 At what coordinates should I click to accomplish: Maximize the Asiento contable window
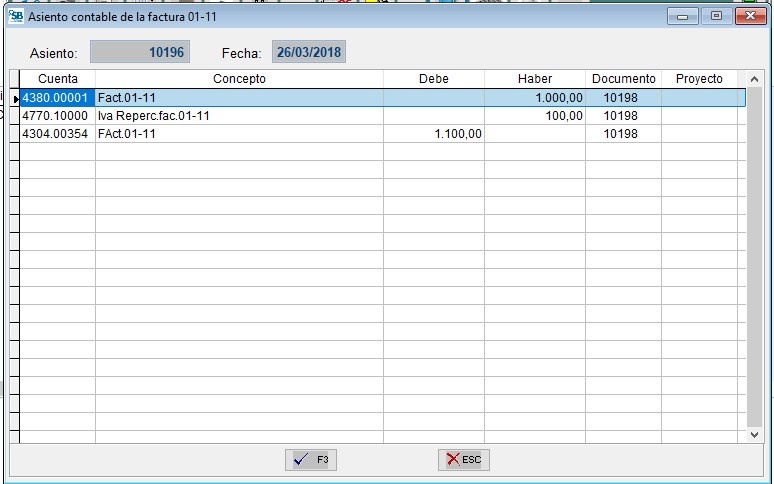click(716, 17)
